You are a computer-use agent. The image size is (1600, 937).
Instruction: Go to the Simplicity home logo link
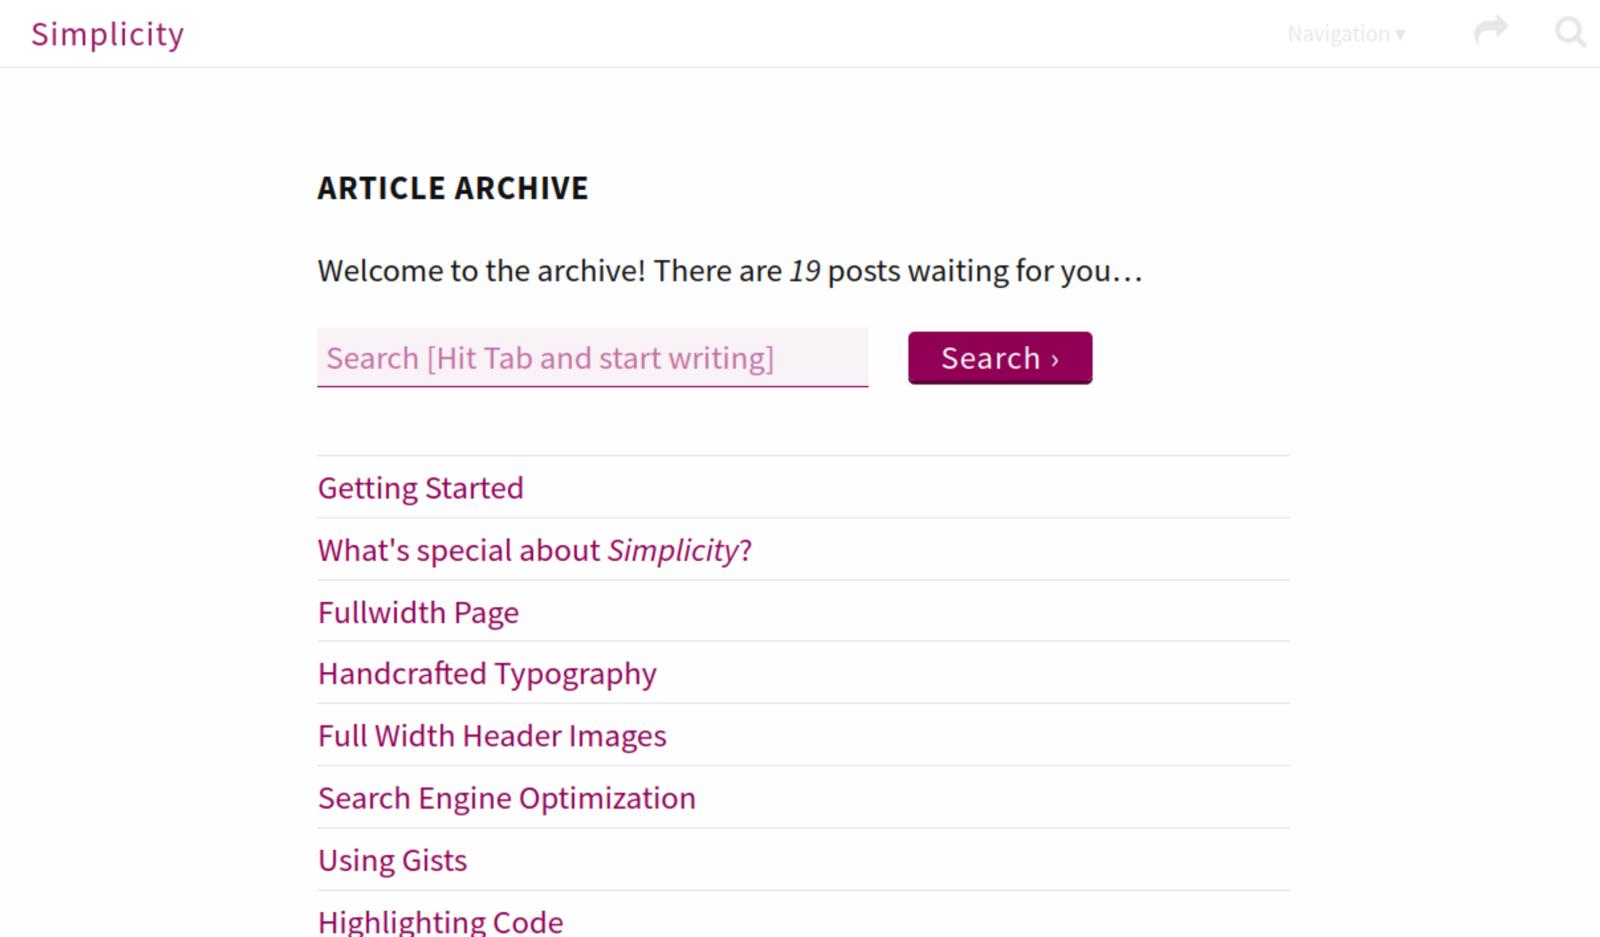coord(107,34)
